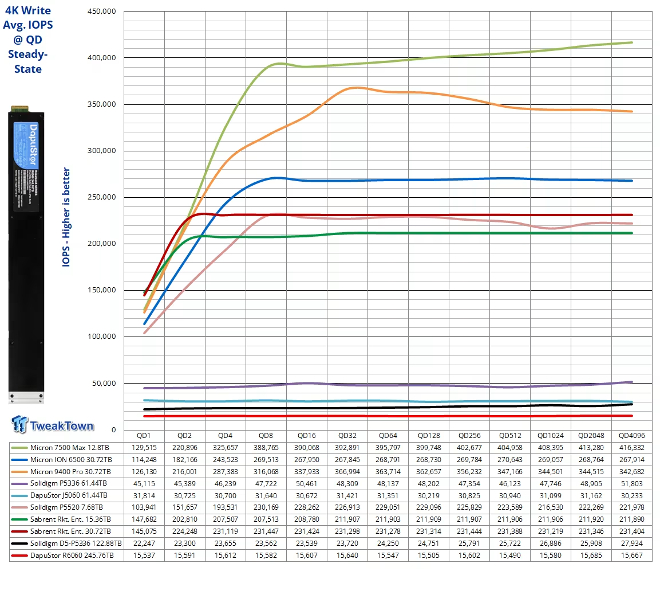Click the red DapuStor R6060 legend swatch
Screen dimensions: 660x606
click(x=19, y=555)
